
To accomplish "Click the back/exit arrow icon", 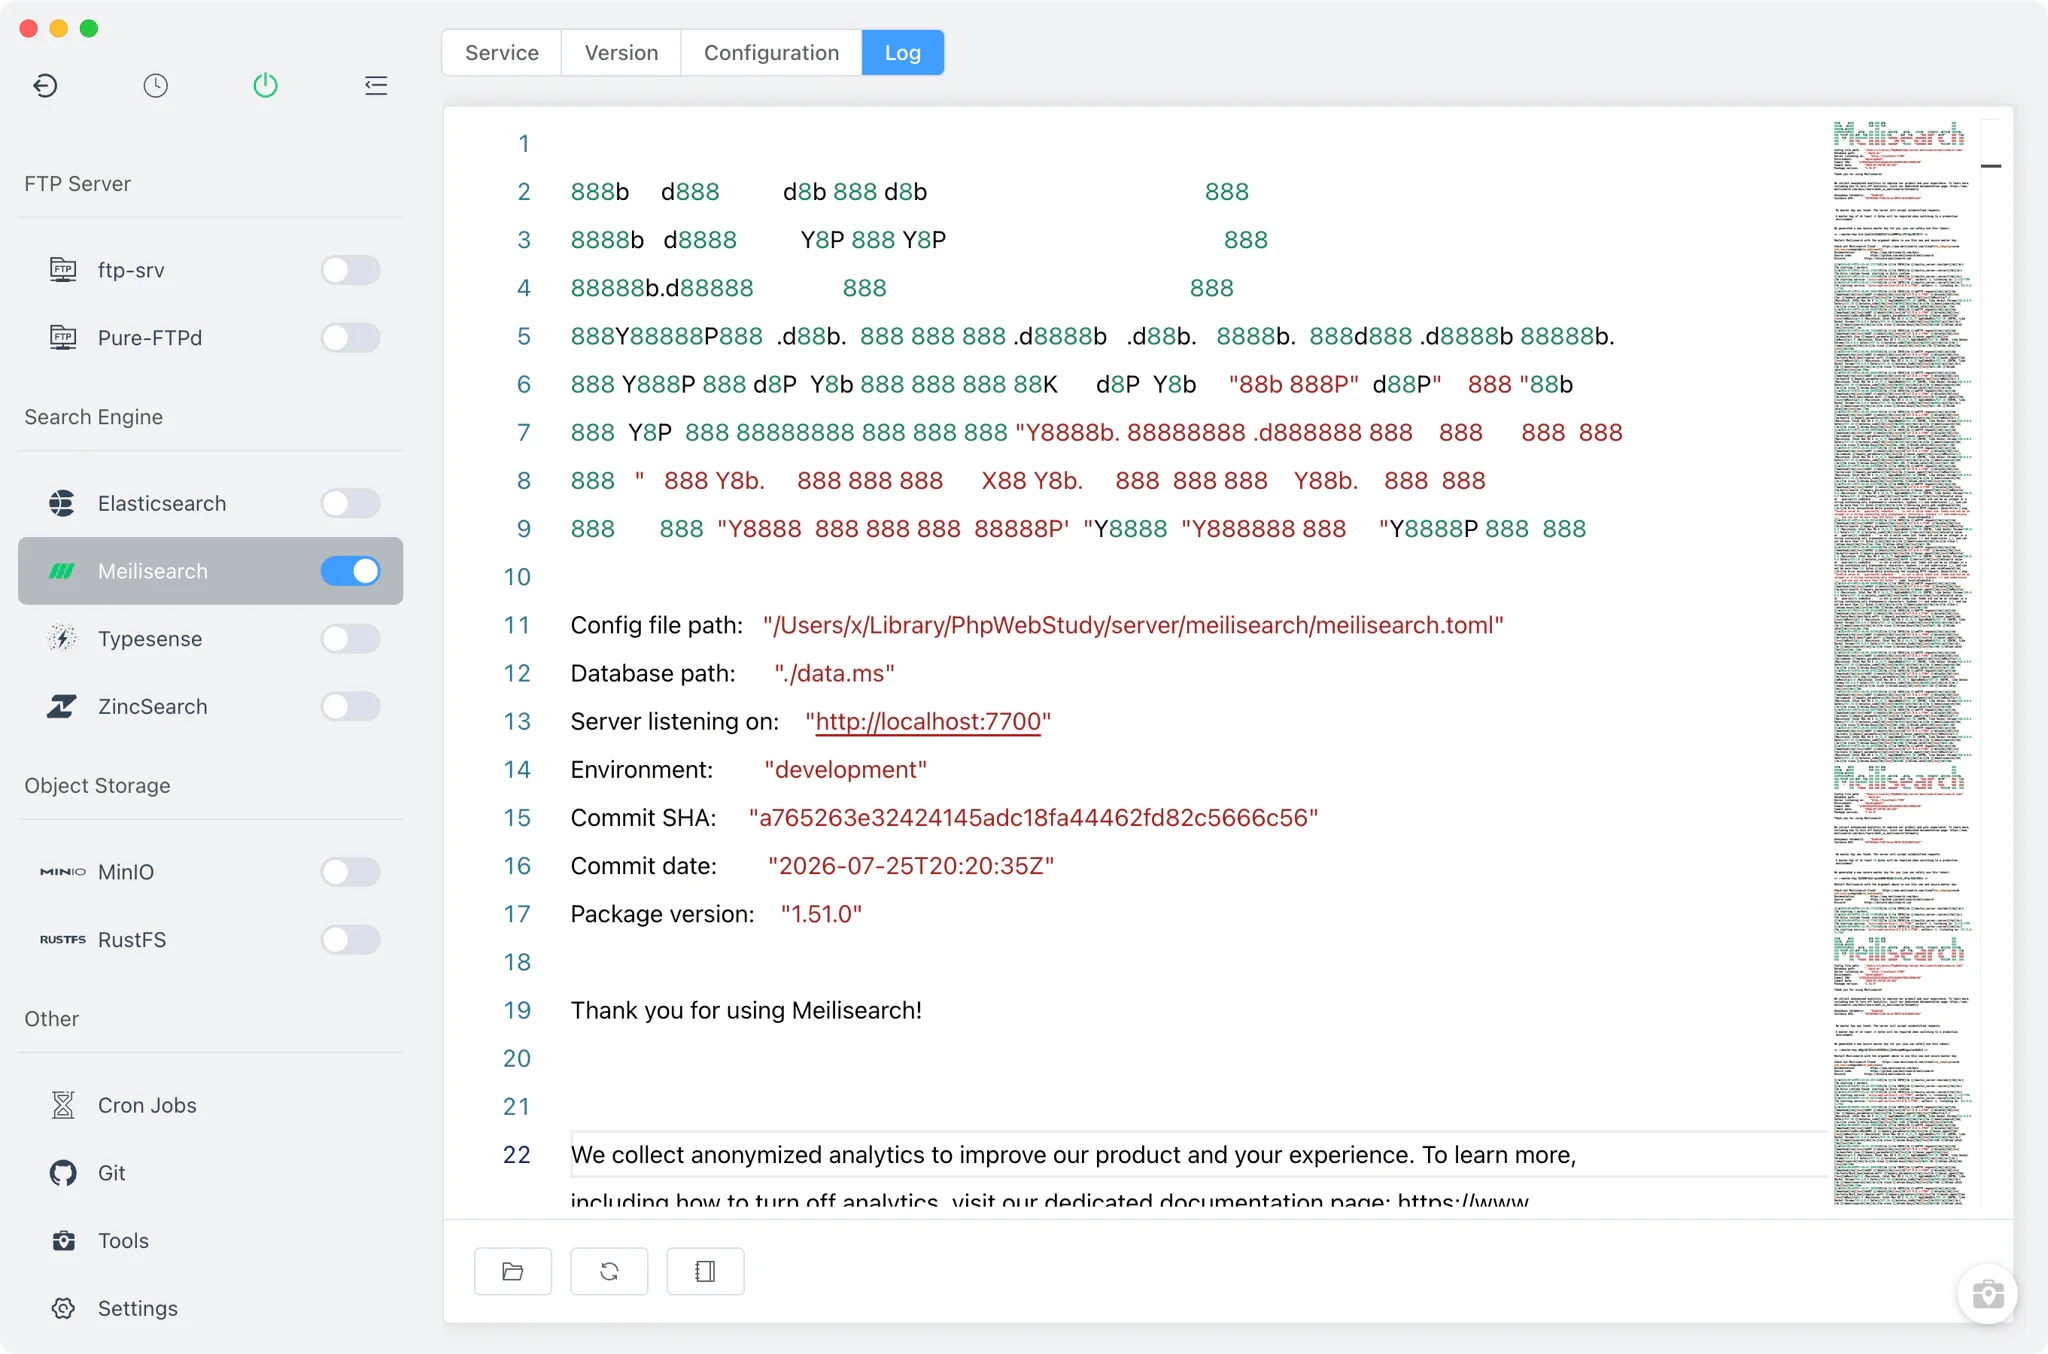I will click(x=45, y=85).
